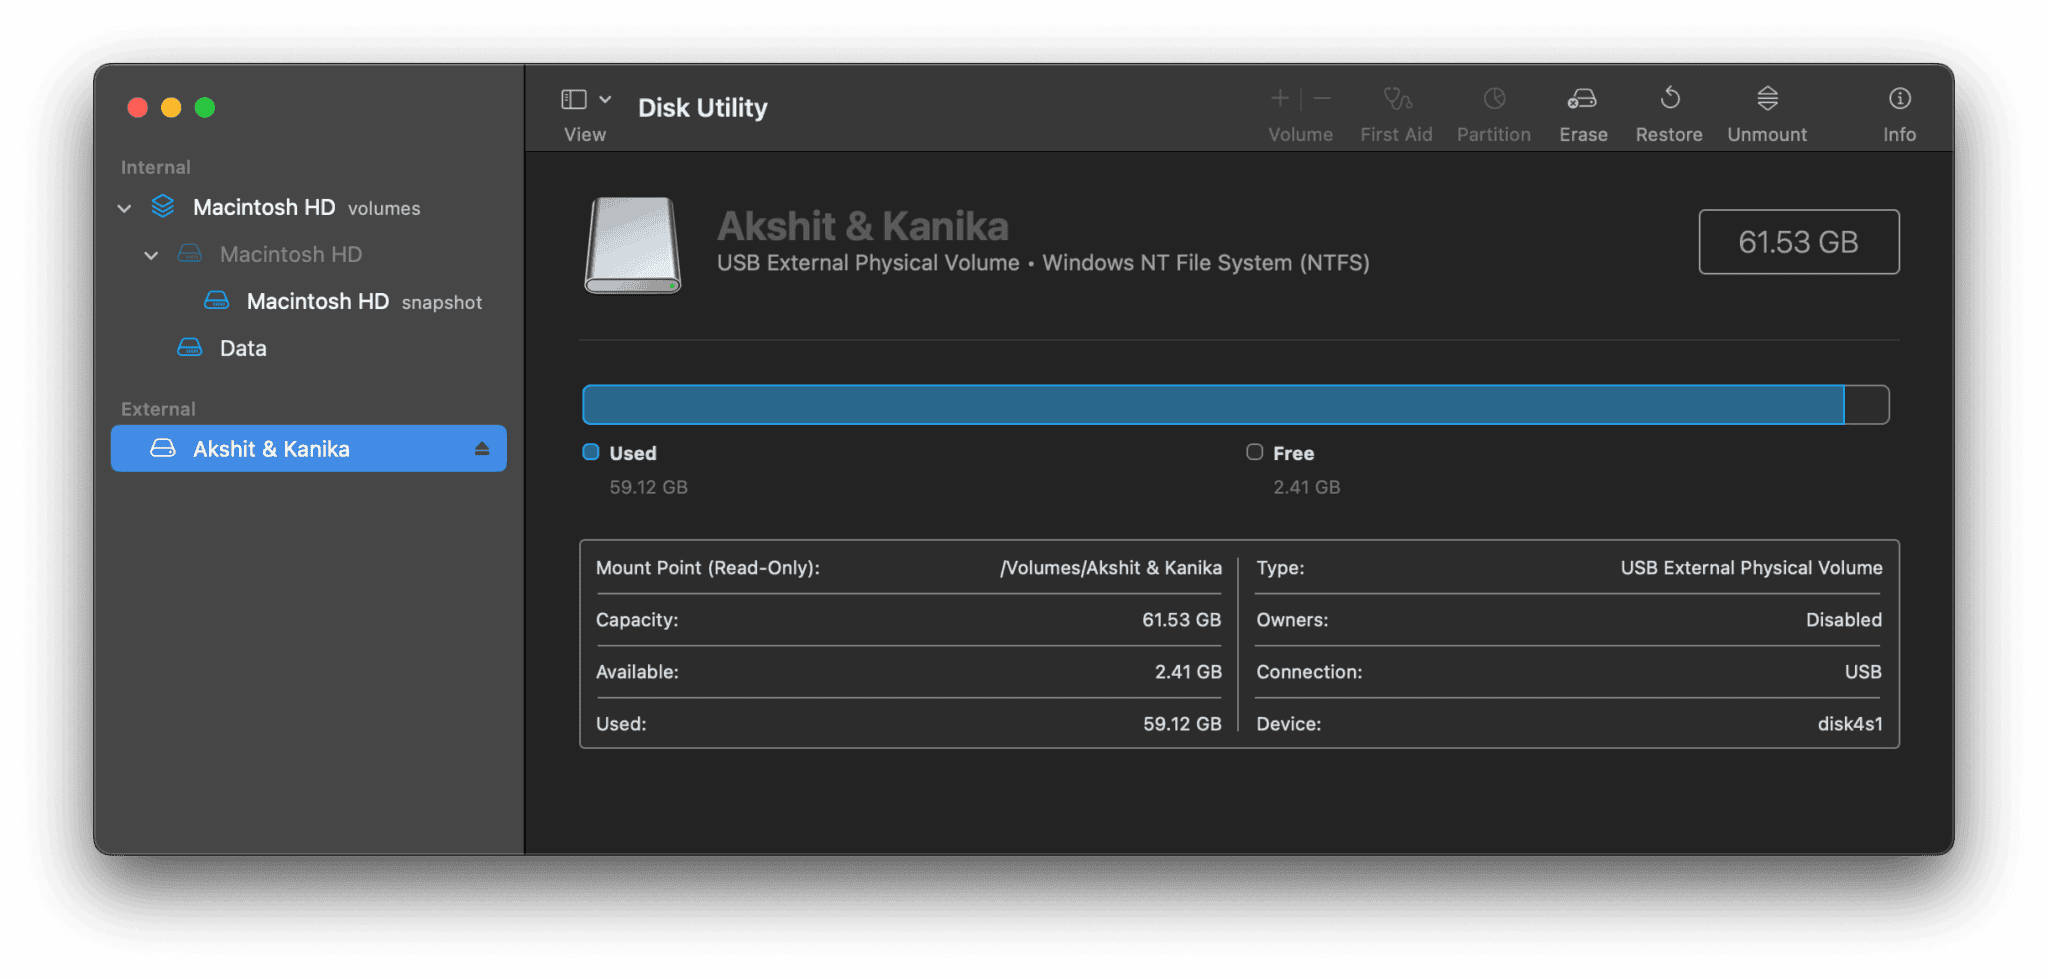Collapse the Macintosh HD volumes group

(x=125, y=208)
